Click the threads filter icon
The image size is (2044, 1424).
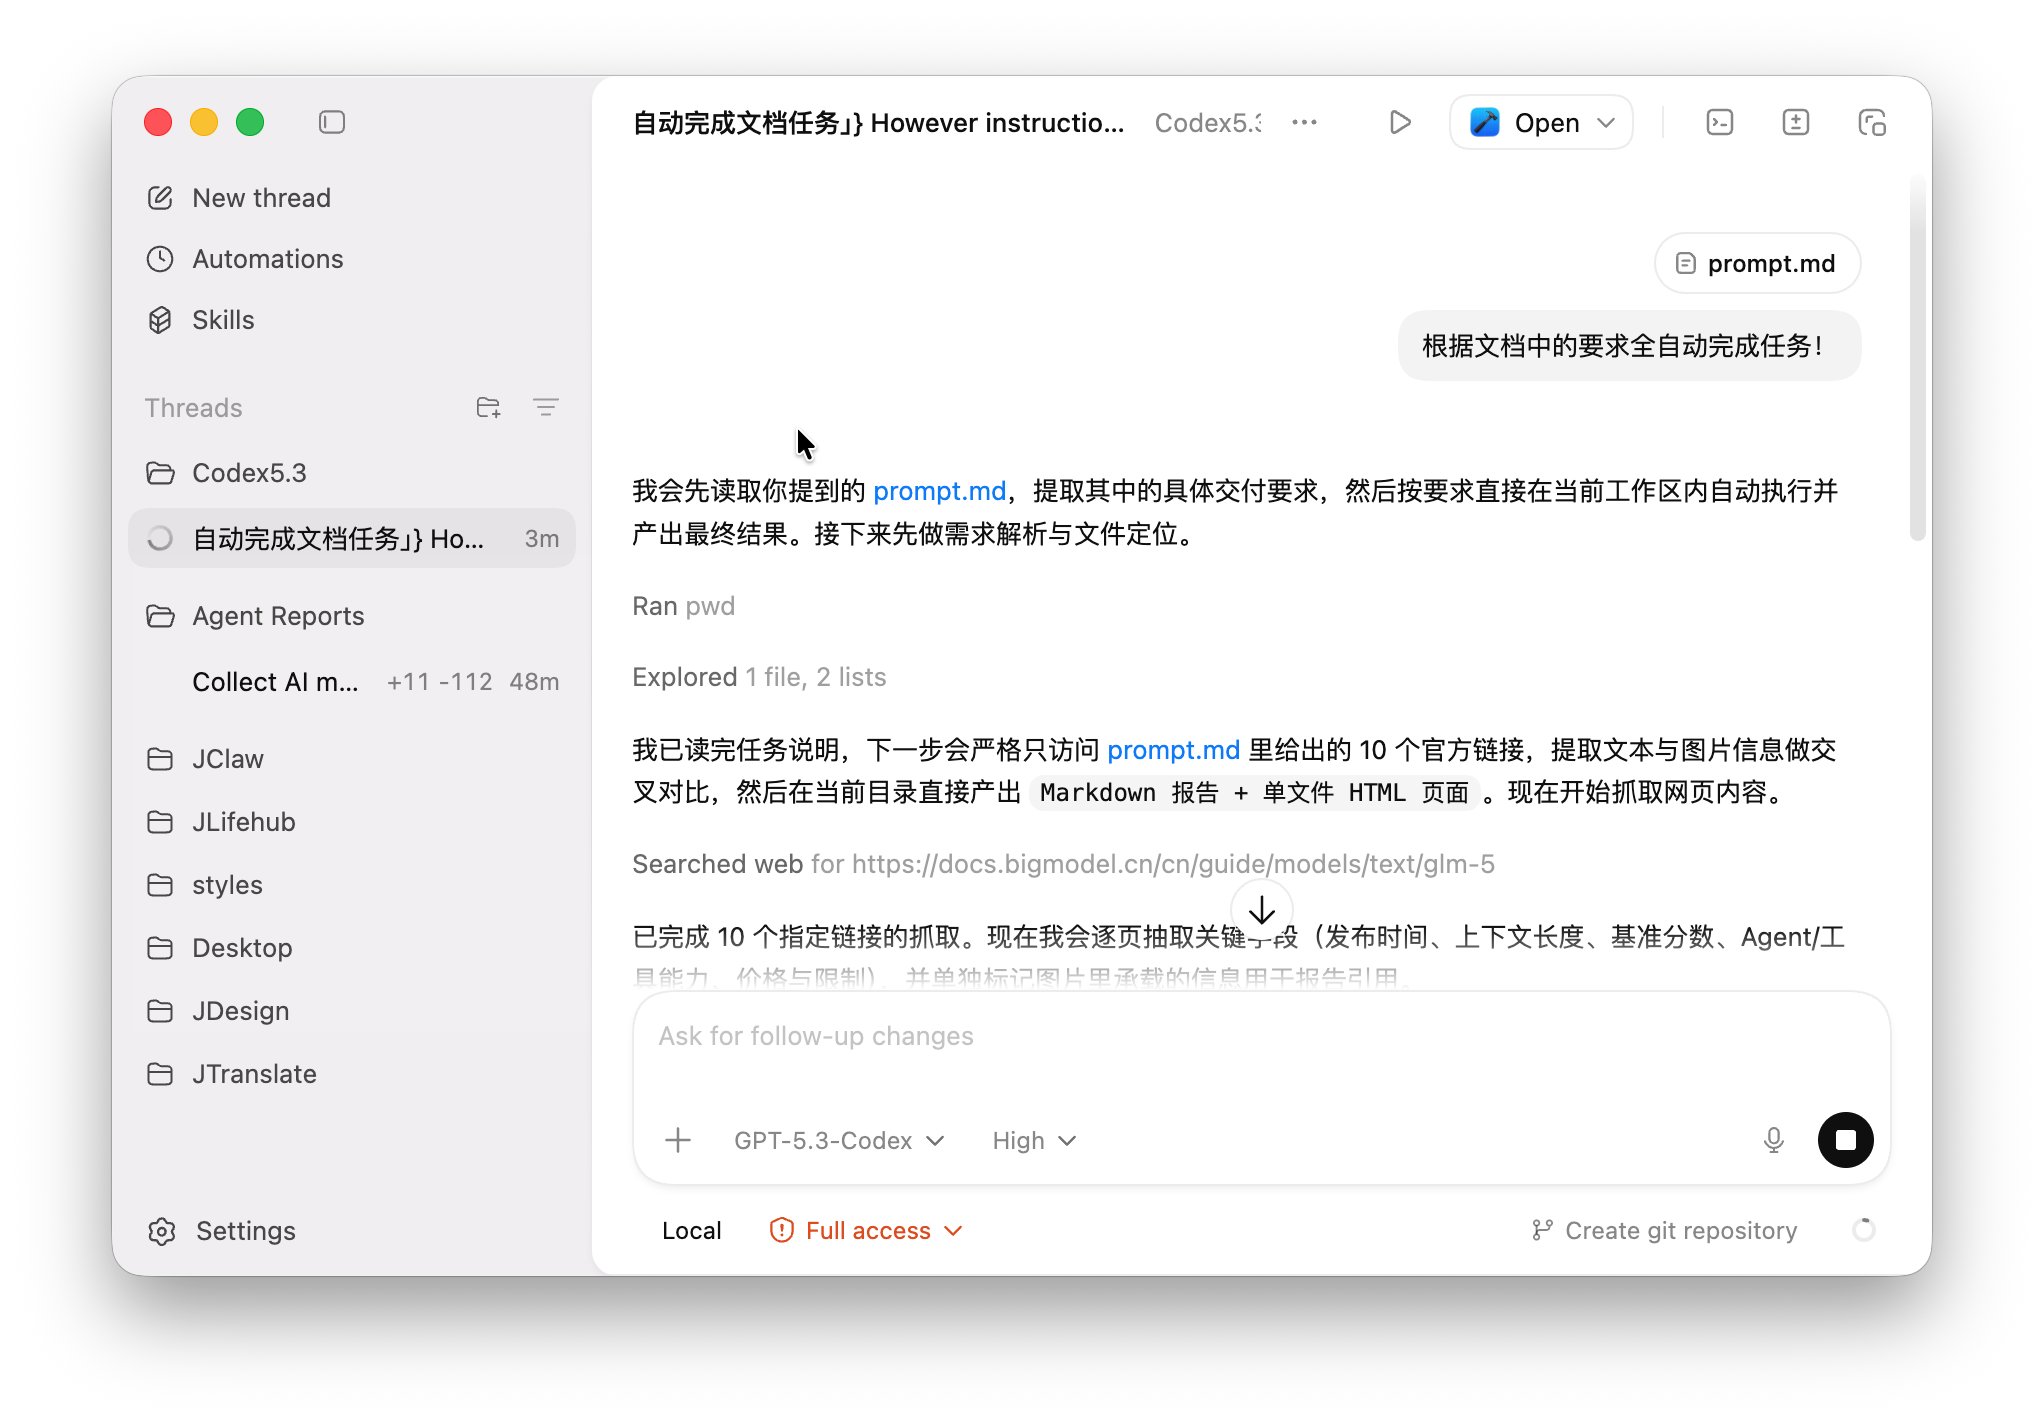click(x=545, y=407)
